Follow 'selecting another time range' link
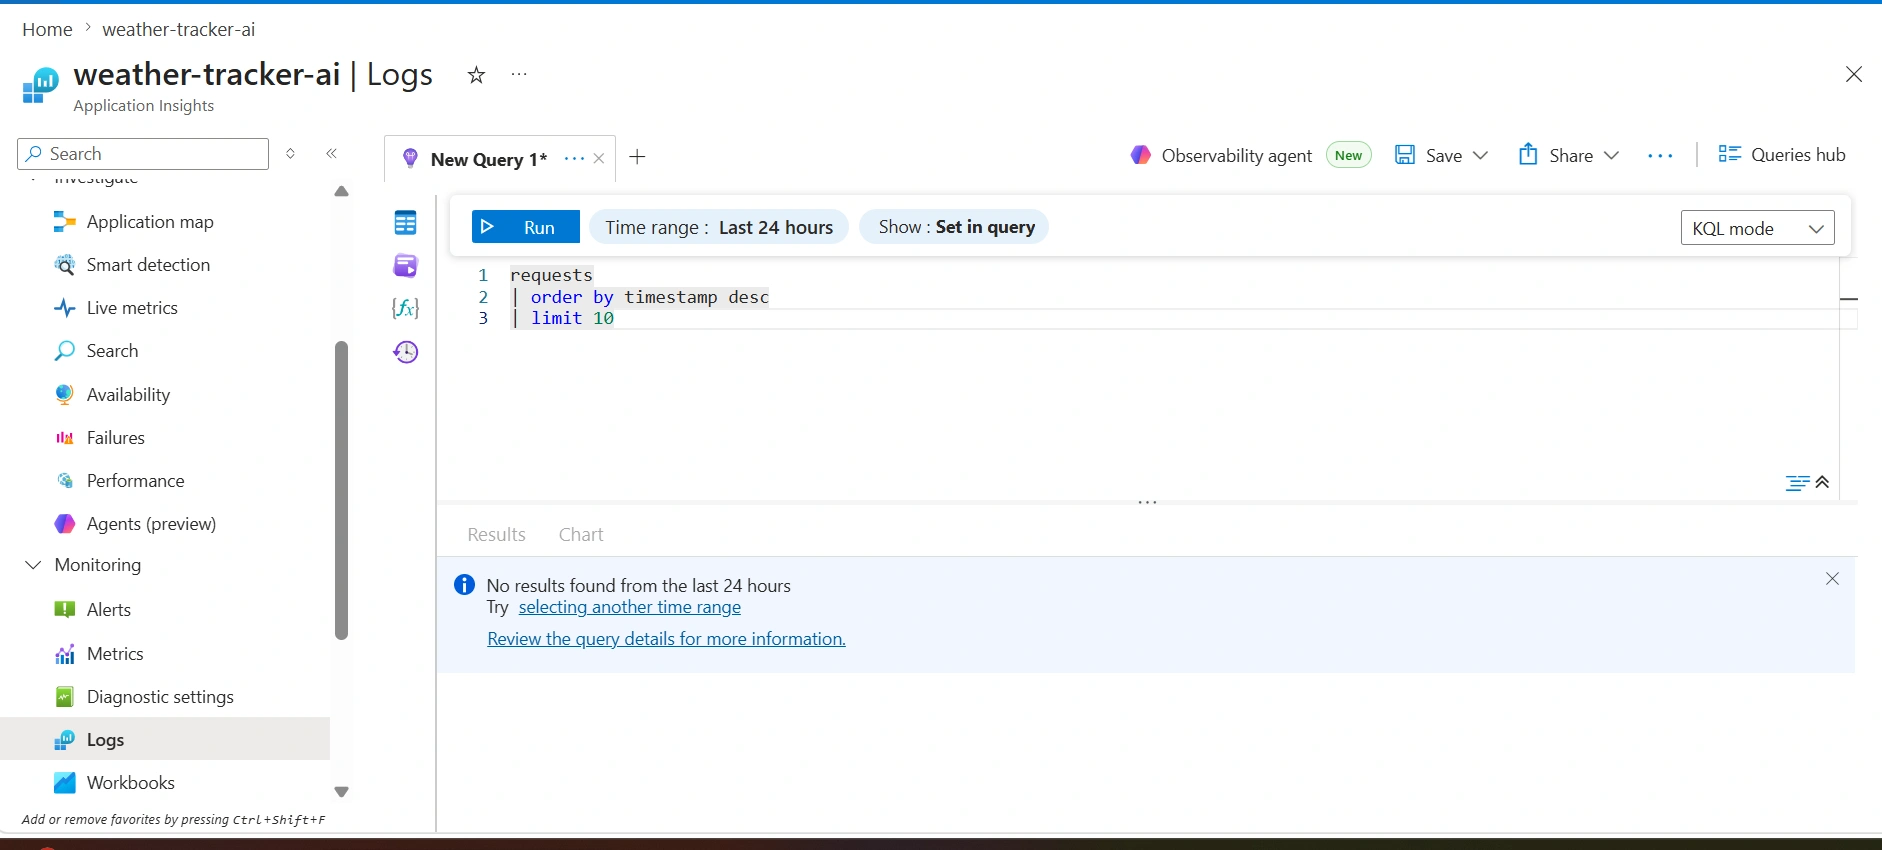Image resolution: width=1882 pixels, height=850 pixels. pyautogui.click(x=630, y=608)
